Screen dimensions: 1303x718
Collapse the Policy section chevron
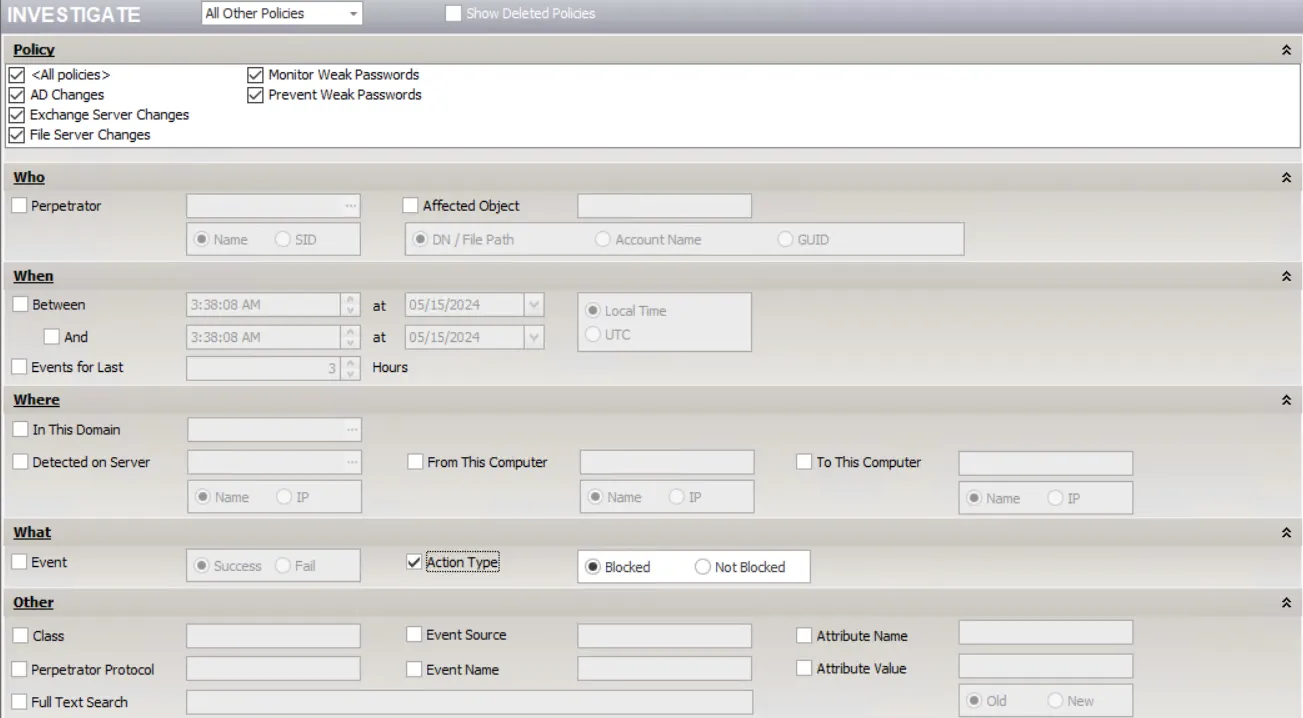pyautogui.click(x=1286, y=50)
